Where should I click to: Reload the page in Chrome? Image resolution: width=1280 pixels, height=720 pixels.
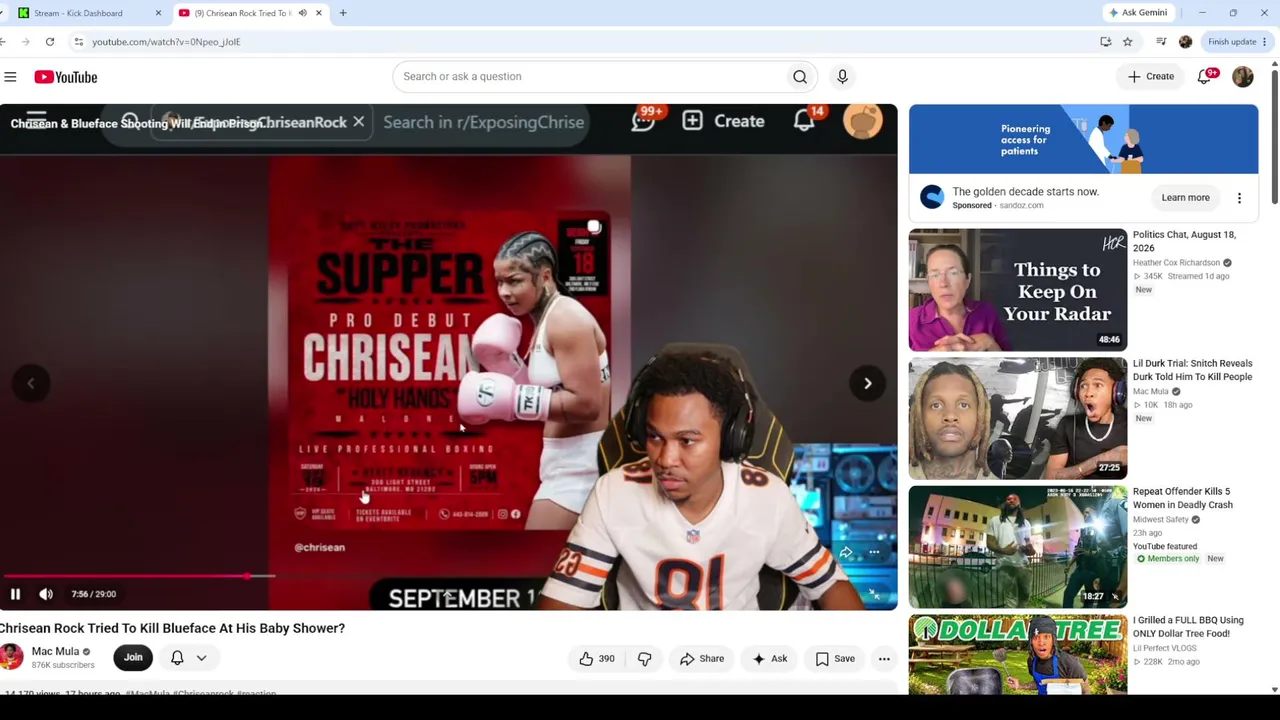tap(50, 42)
